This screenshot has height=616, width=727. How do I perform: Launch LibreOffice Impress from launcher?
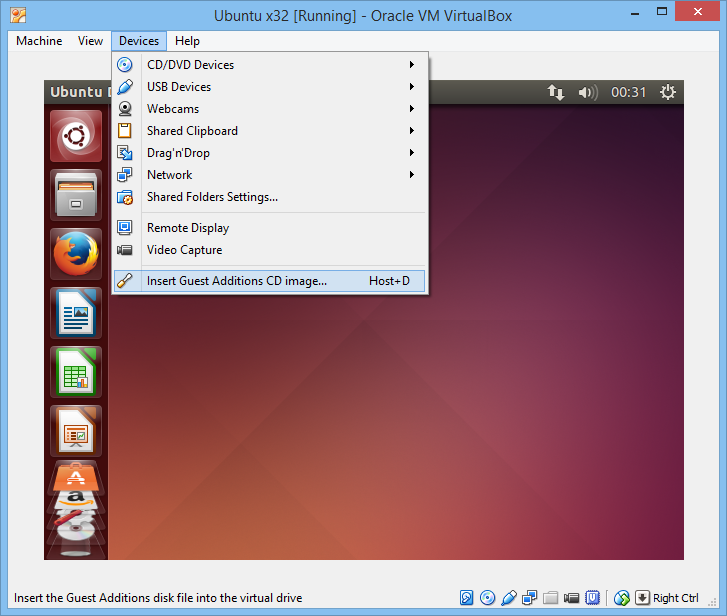[x=76, y=431]
